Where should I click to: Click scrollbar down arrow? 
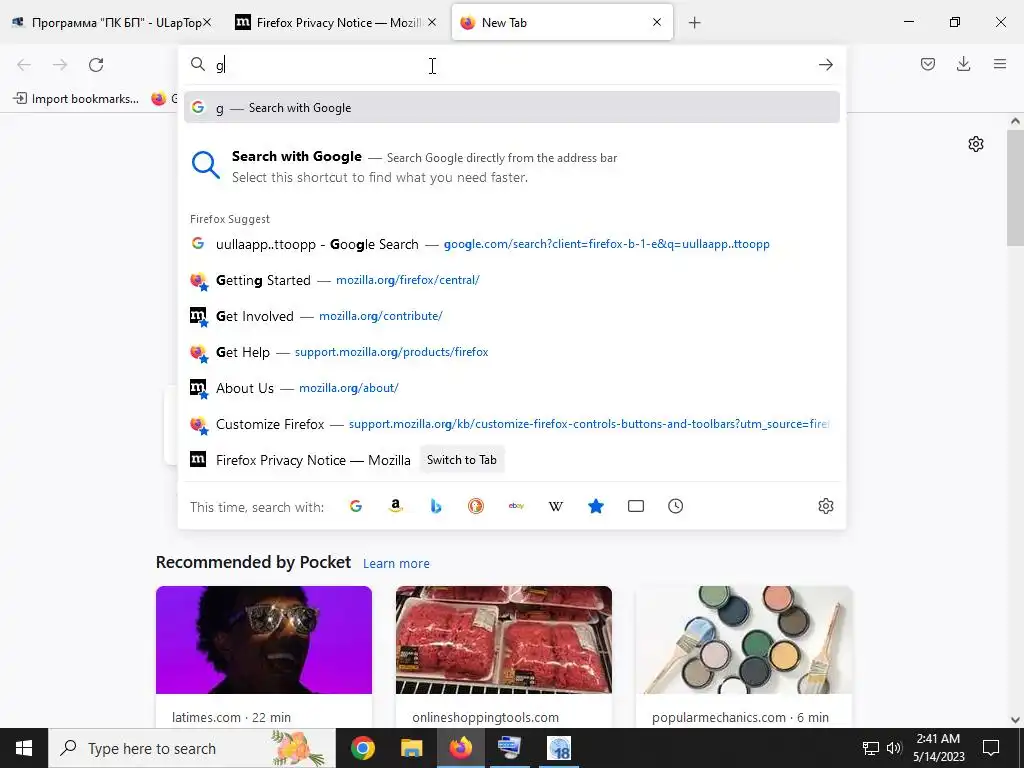pyautogui.click(x=1015, y=720)
